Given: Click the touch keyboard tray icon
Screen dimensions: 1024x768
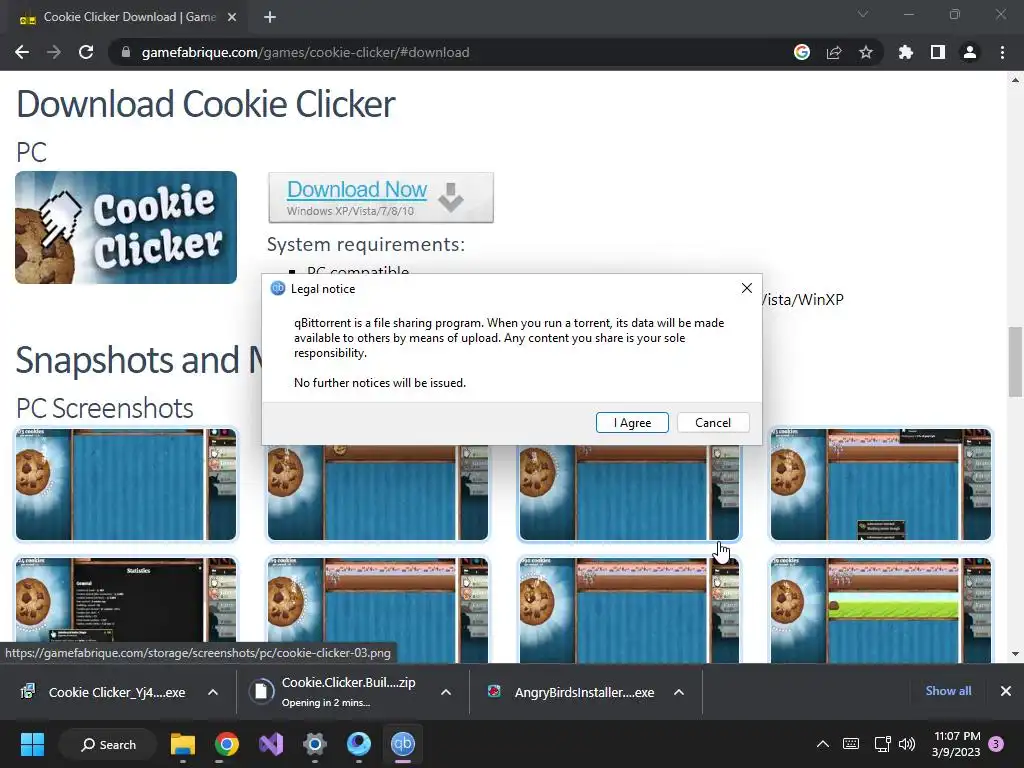Looking at the screenshot, I should tap(851, 744).
